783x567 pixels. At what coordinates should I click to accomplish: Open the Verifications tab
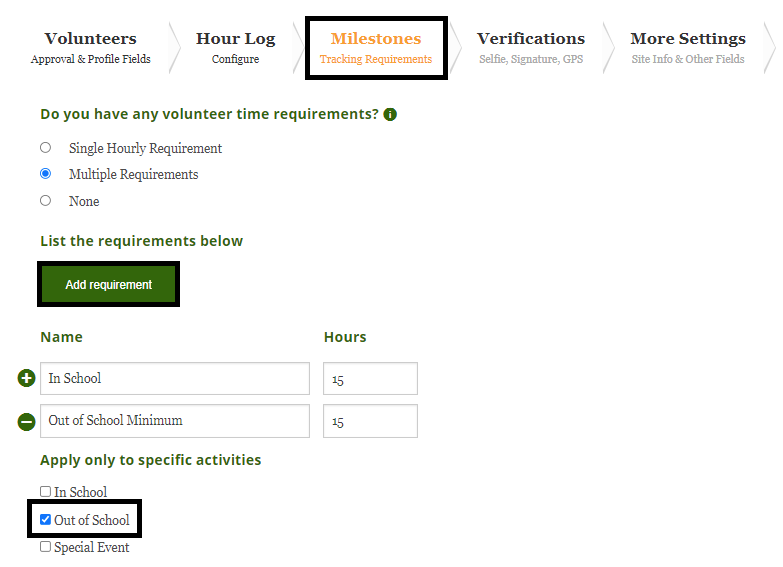coord(530,47)
